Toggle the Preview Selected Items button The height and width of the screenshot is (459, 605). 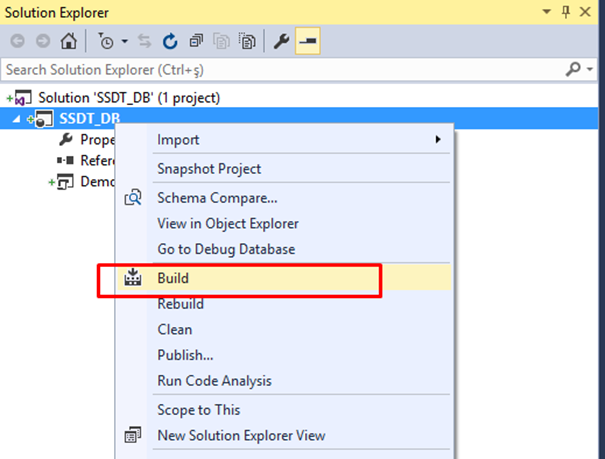[308, 41]
